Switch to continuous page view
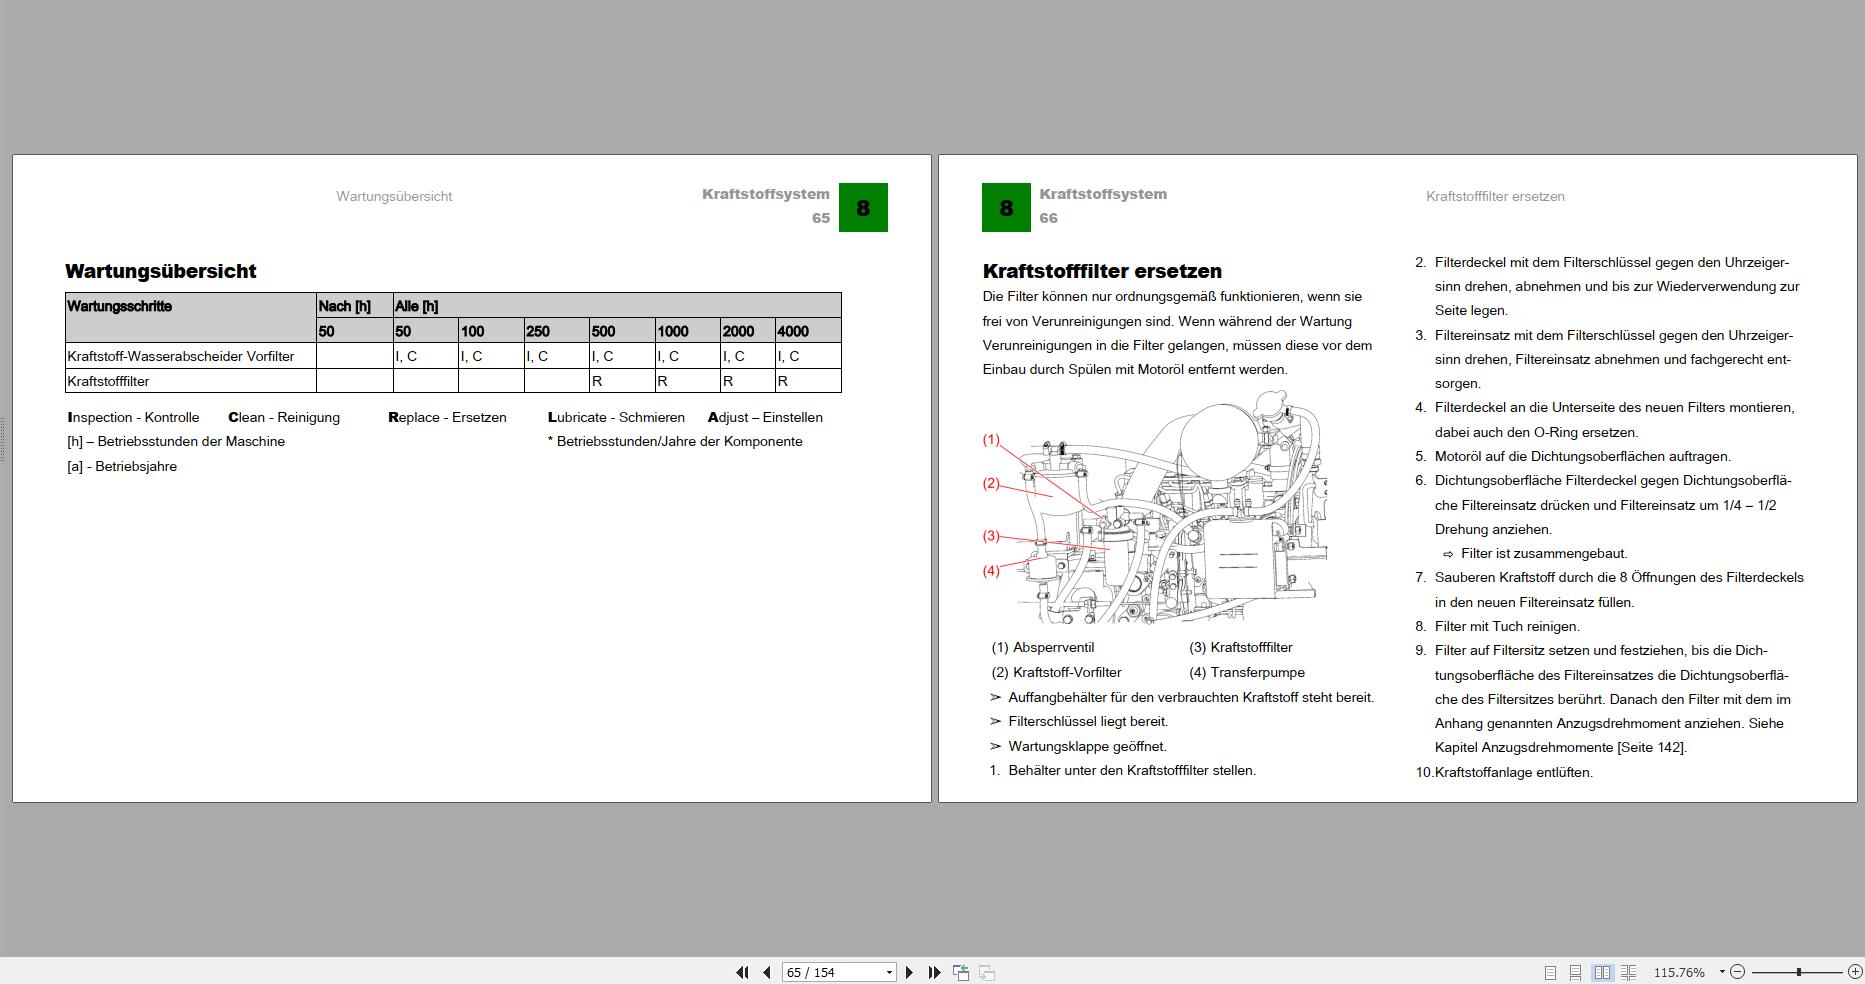The width and height of the screenshot is (1865, 984). [x=1575, y=972]
